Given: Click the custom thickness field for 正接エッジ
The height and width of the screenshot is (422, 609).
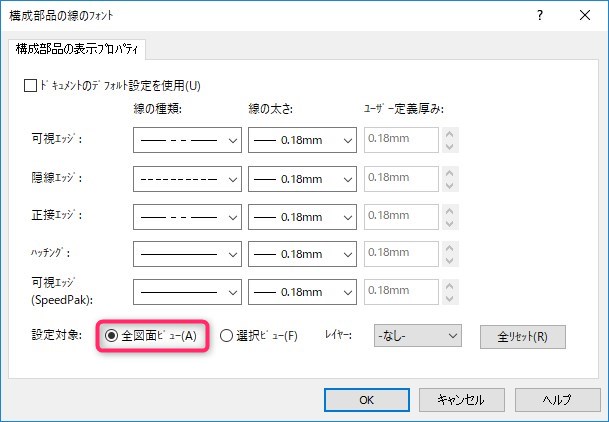Looking at the screenshot, I should click(402, 216).
